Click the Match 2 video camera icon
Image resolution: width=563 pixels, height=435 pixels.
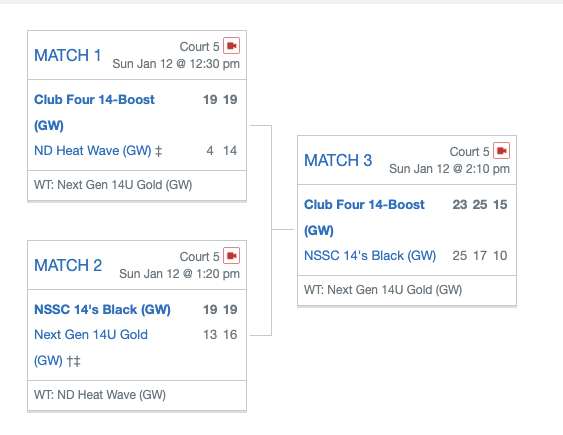(x=232, y=256)
